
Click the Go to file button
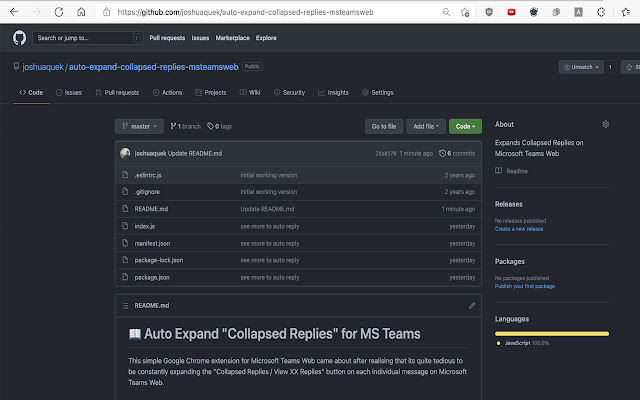click(x=384, y=126)
